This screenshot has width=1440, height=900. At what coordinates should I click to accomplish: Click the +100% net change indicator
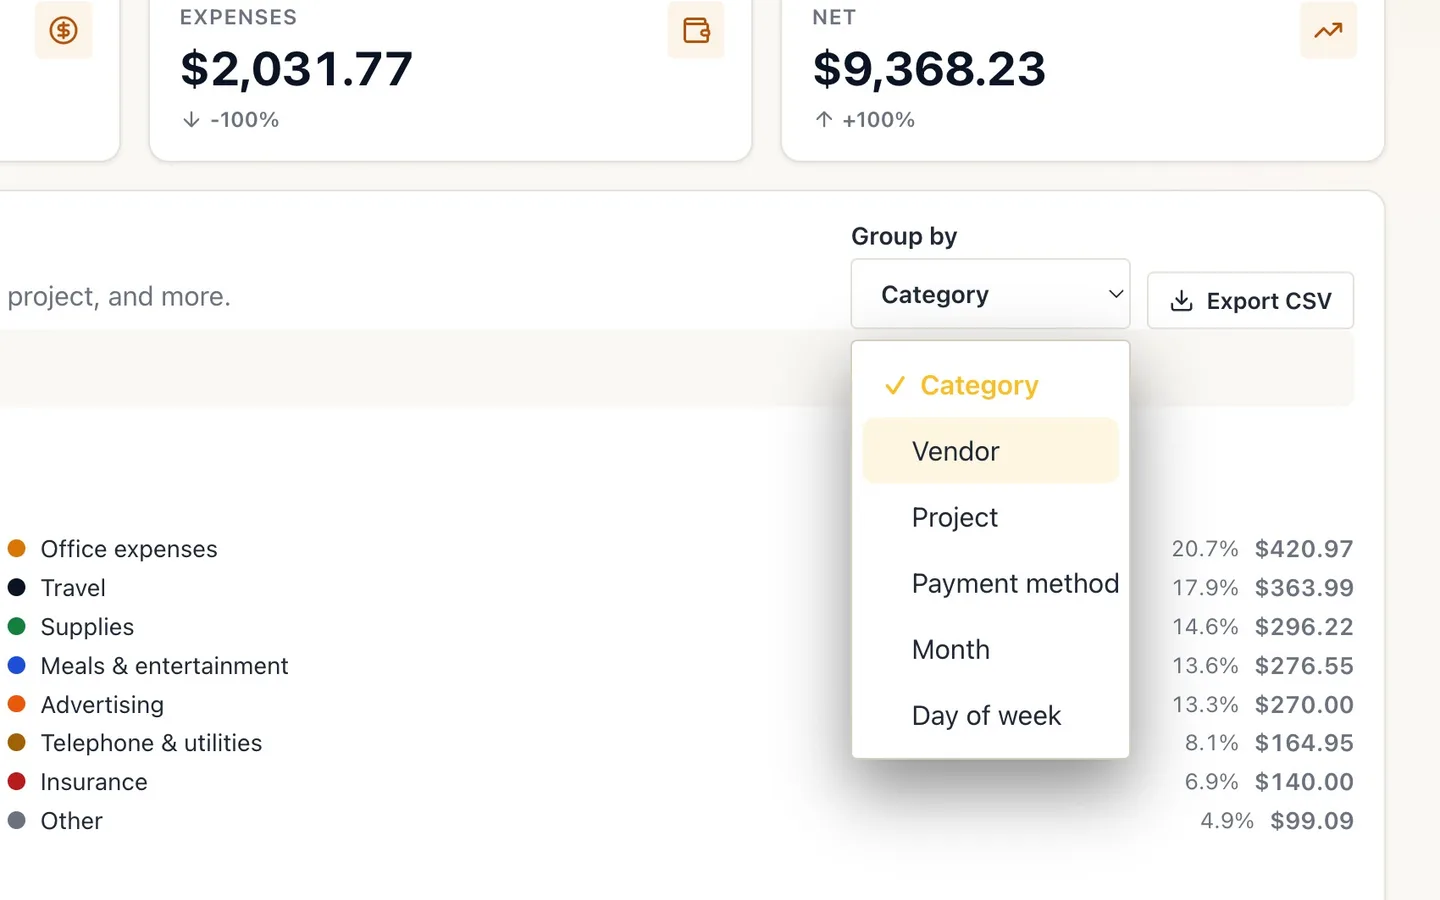[x=864, y=120]
